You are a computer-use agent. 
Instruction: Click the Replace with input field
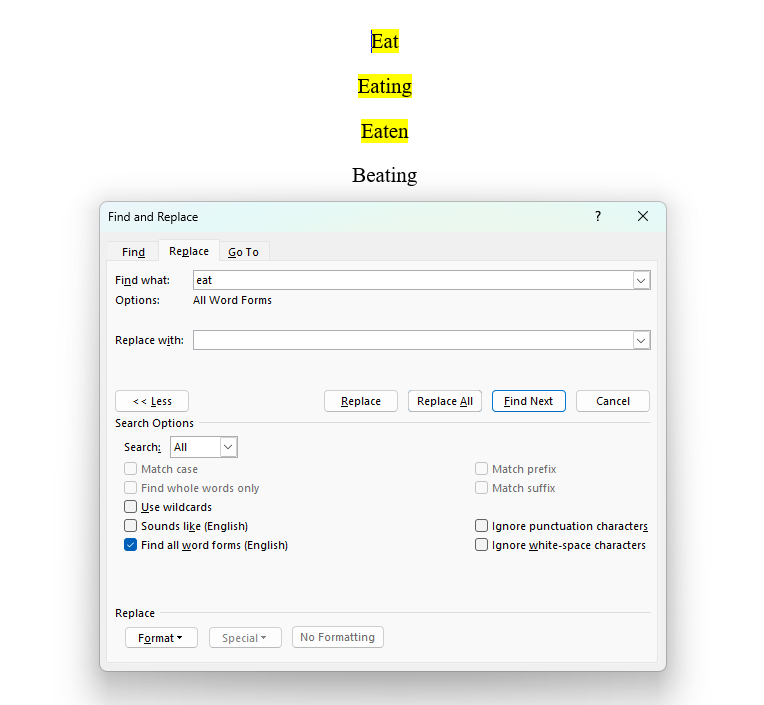[413, 340]
